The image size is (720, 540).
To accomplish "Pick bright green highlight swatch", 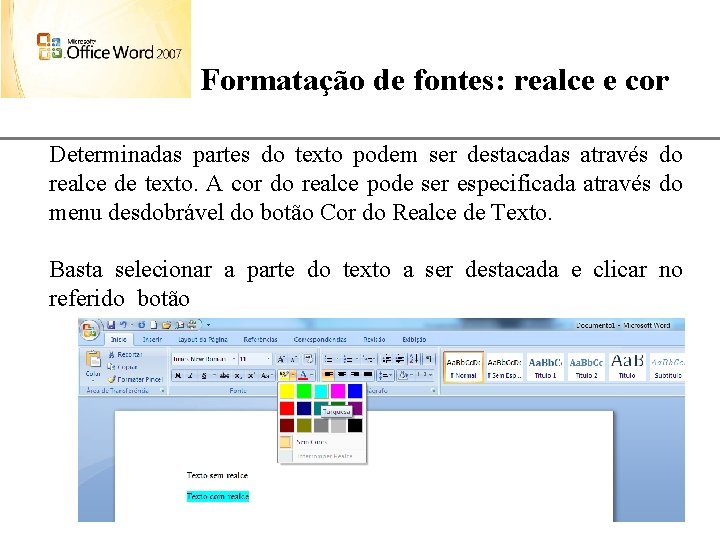I will click(304, 391).
